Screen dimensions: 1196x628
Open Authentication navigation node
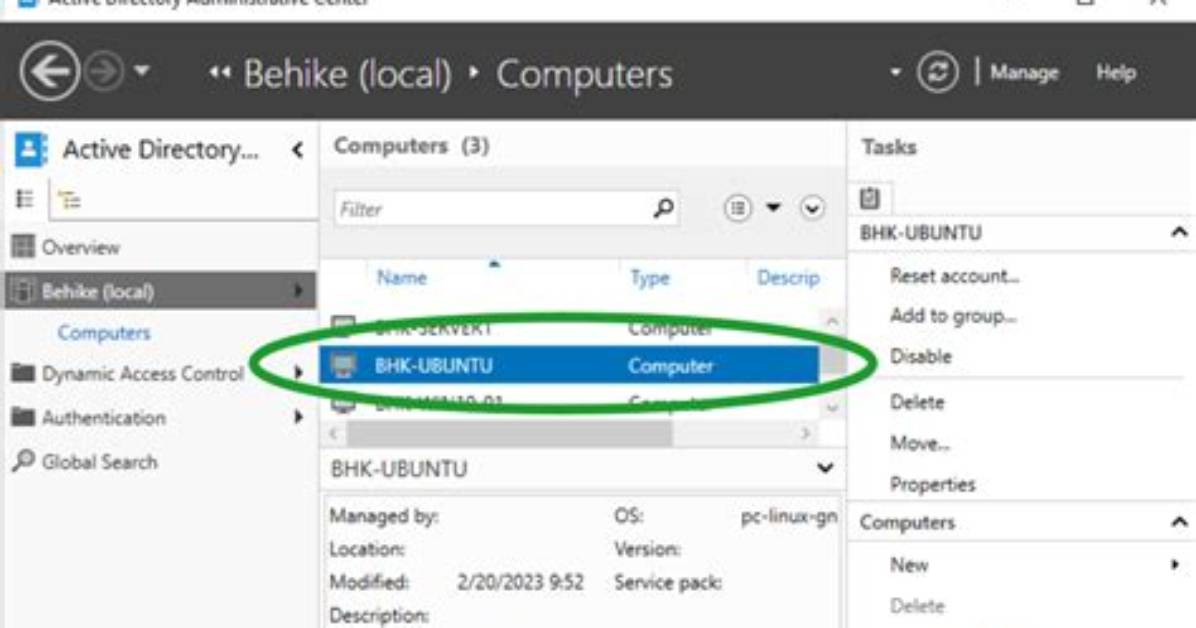click(x=104, y=417)
